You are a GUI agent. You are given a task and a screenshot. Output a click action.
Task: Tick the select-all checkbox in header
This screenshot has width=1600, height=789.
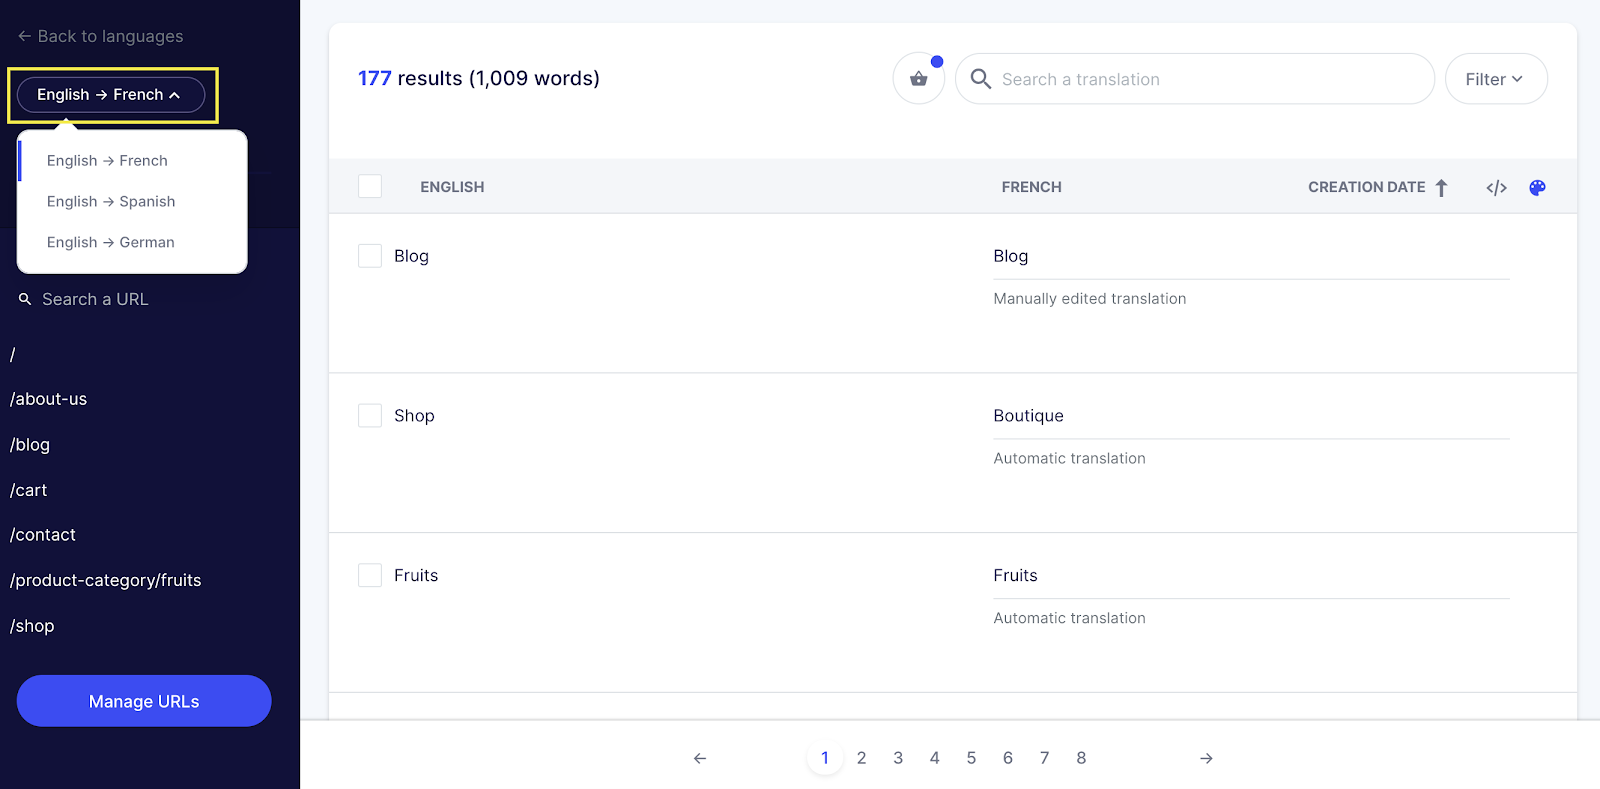(x=370, y=187)
